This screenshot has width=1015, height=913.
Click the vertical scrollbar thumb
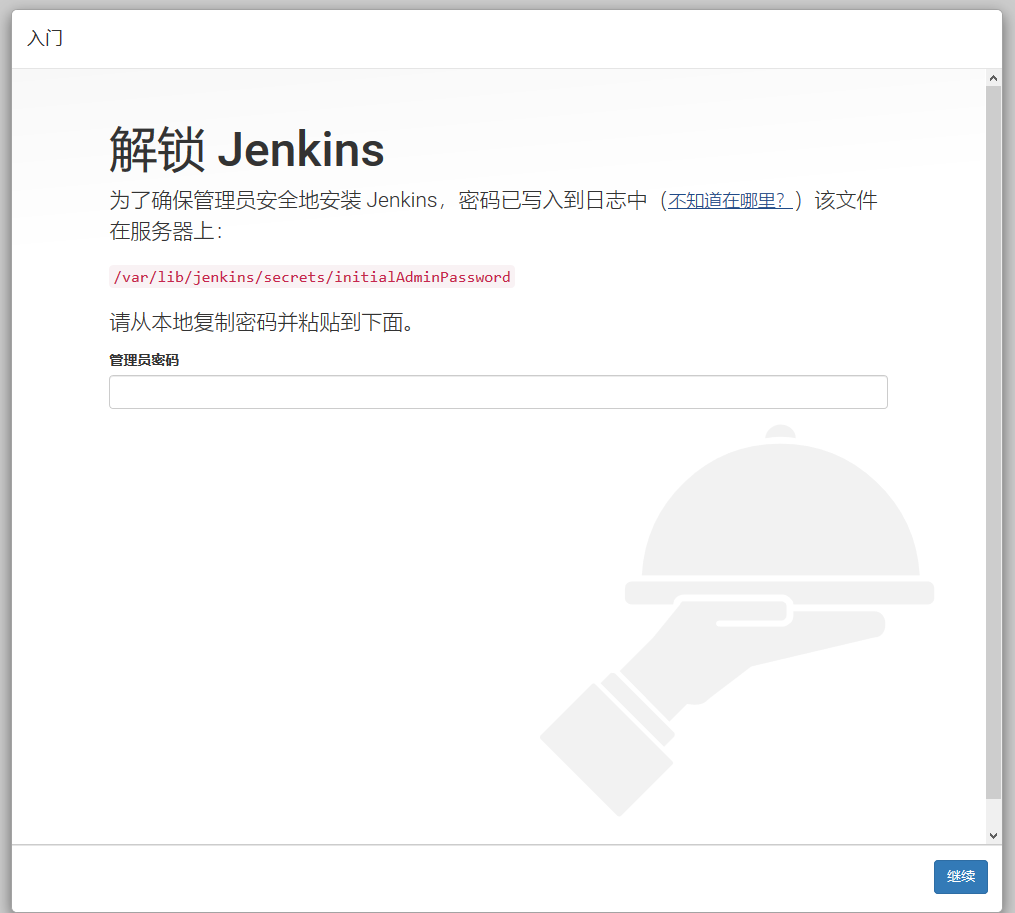tap(993, 442)
